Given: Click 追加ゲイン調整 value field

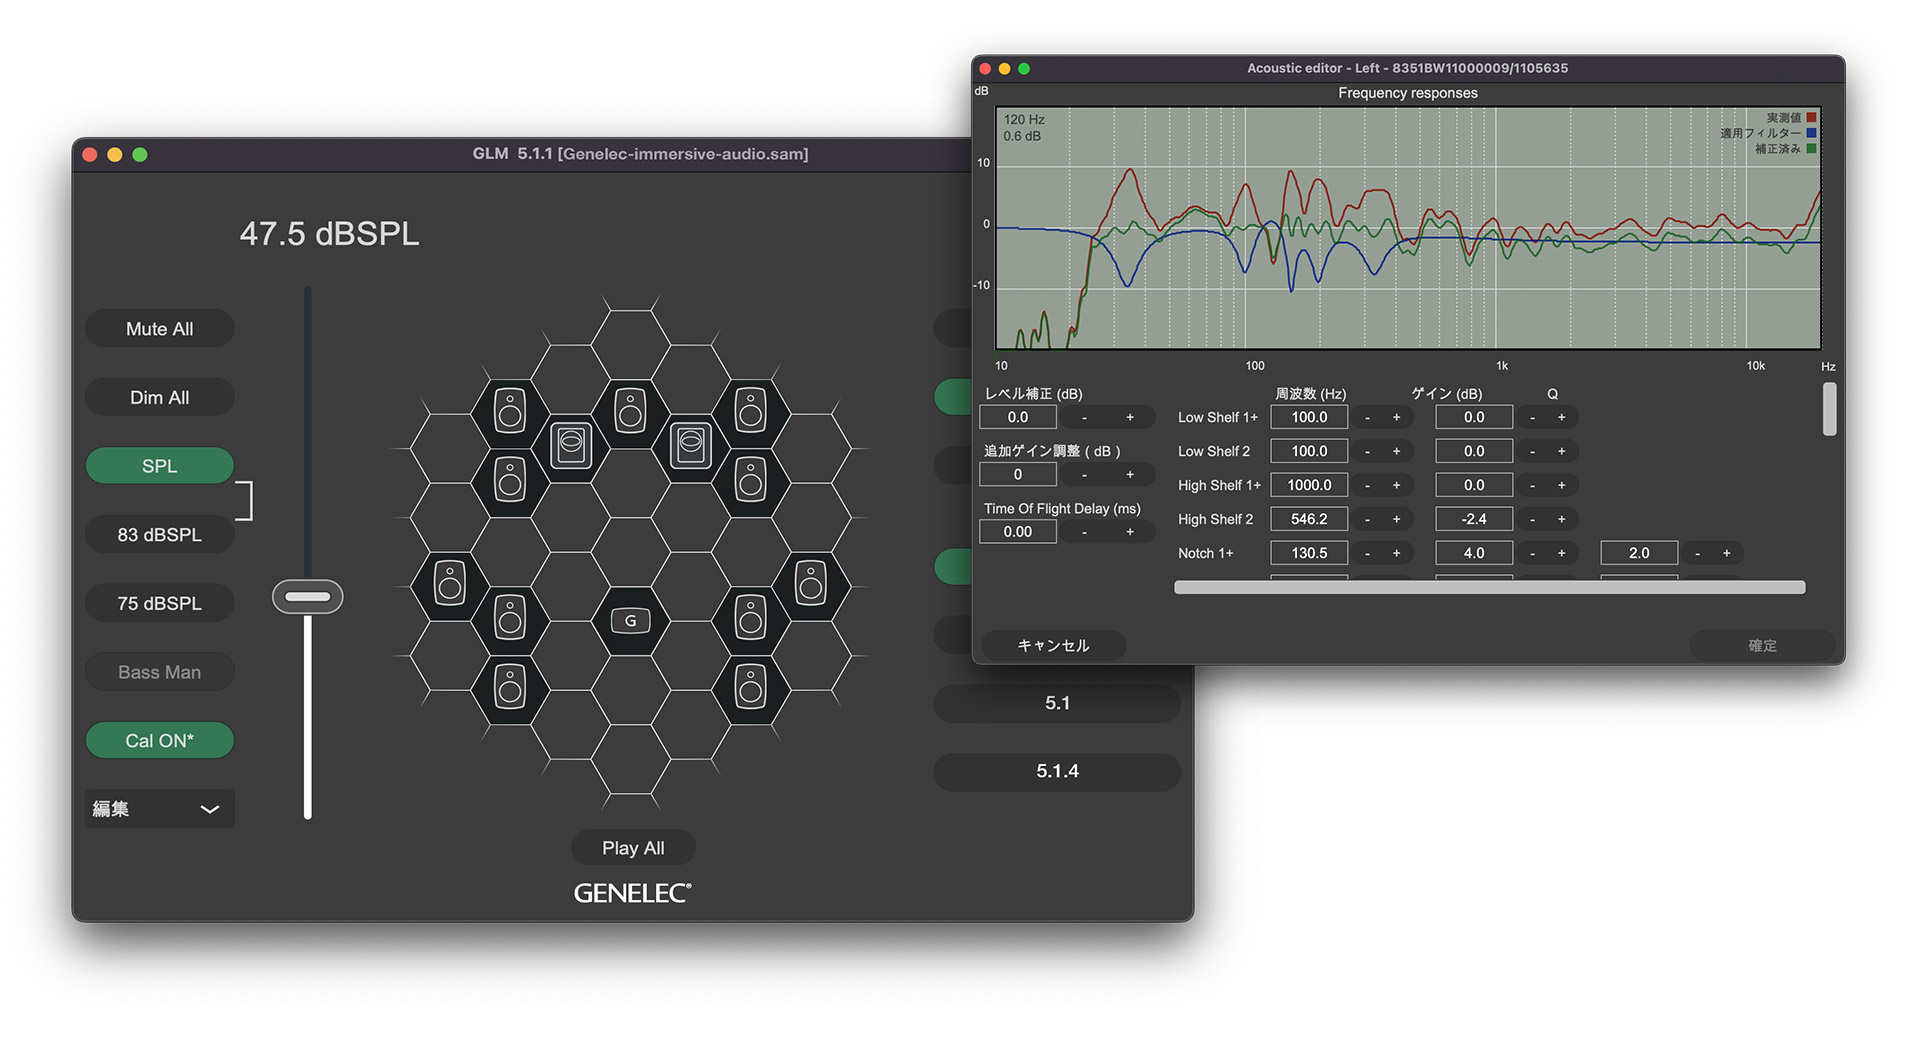Looking at the screenshot, I should (1018, 474).
